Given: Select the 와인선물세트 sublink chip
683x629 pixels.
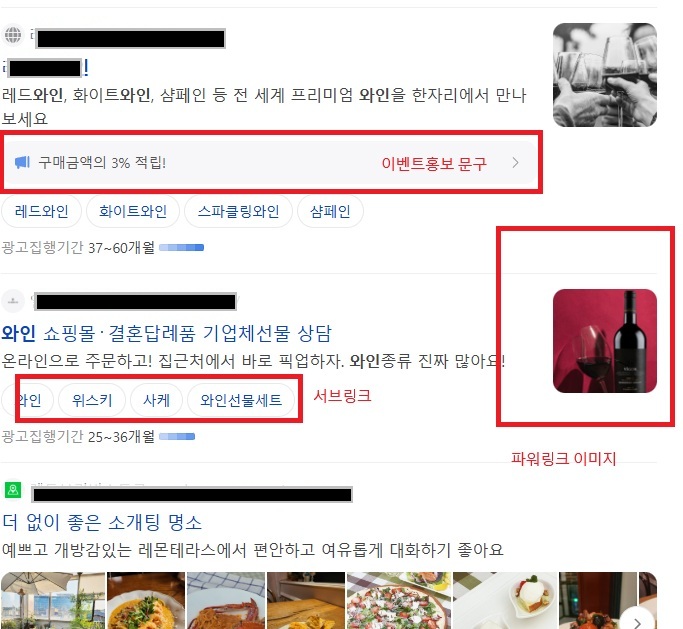Looking at the screenshot, I should point(241,400).
